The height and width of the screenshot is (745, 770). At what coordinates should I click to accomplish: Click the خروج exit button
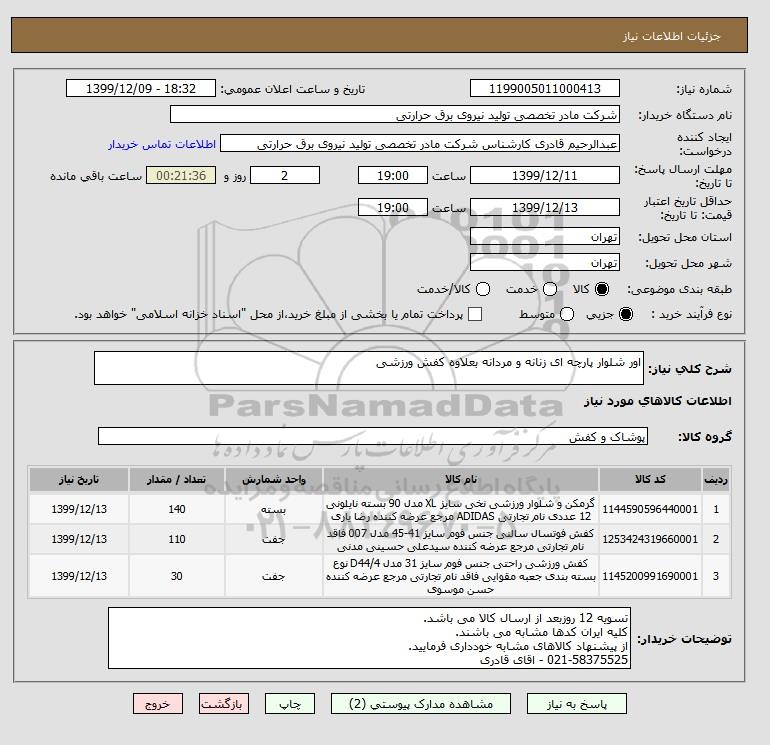pyautogui.click(x=158, y=704)
